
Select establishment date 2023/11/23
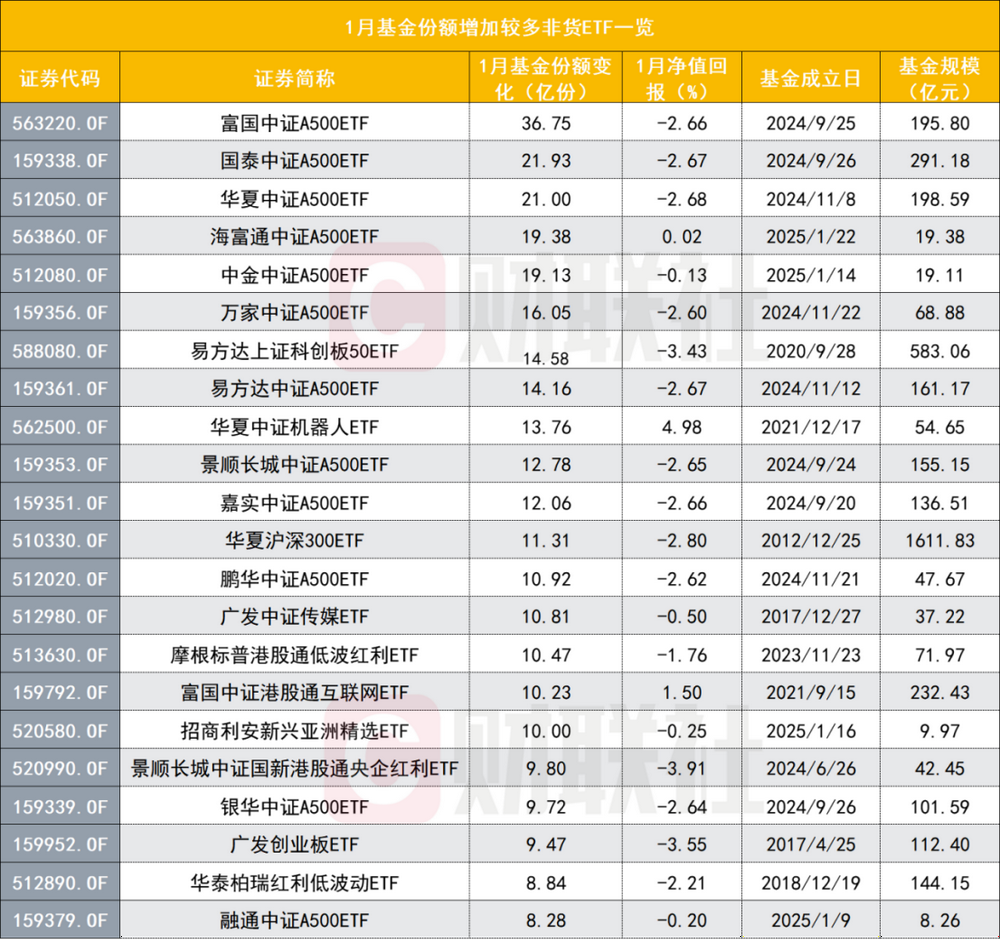tap(811, 655)
